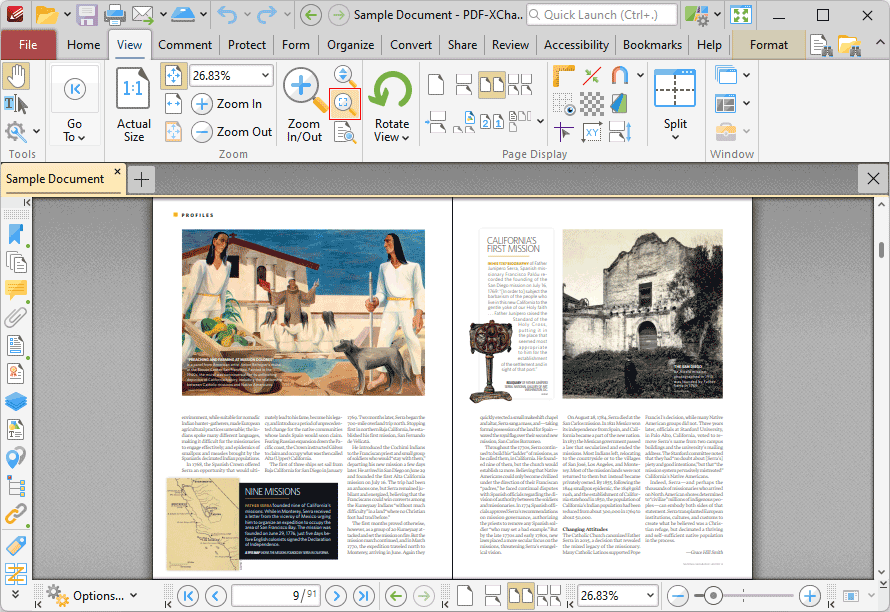The width and height of the screenshot is (890, 612).
Task: Open Attachments paperclip pane in sidebar
Action: (x=16, y=317)
